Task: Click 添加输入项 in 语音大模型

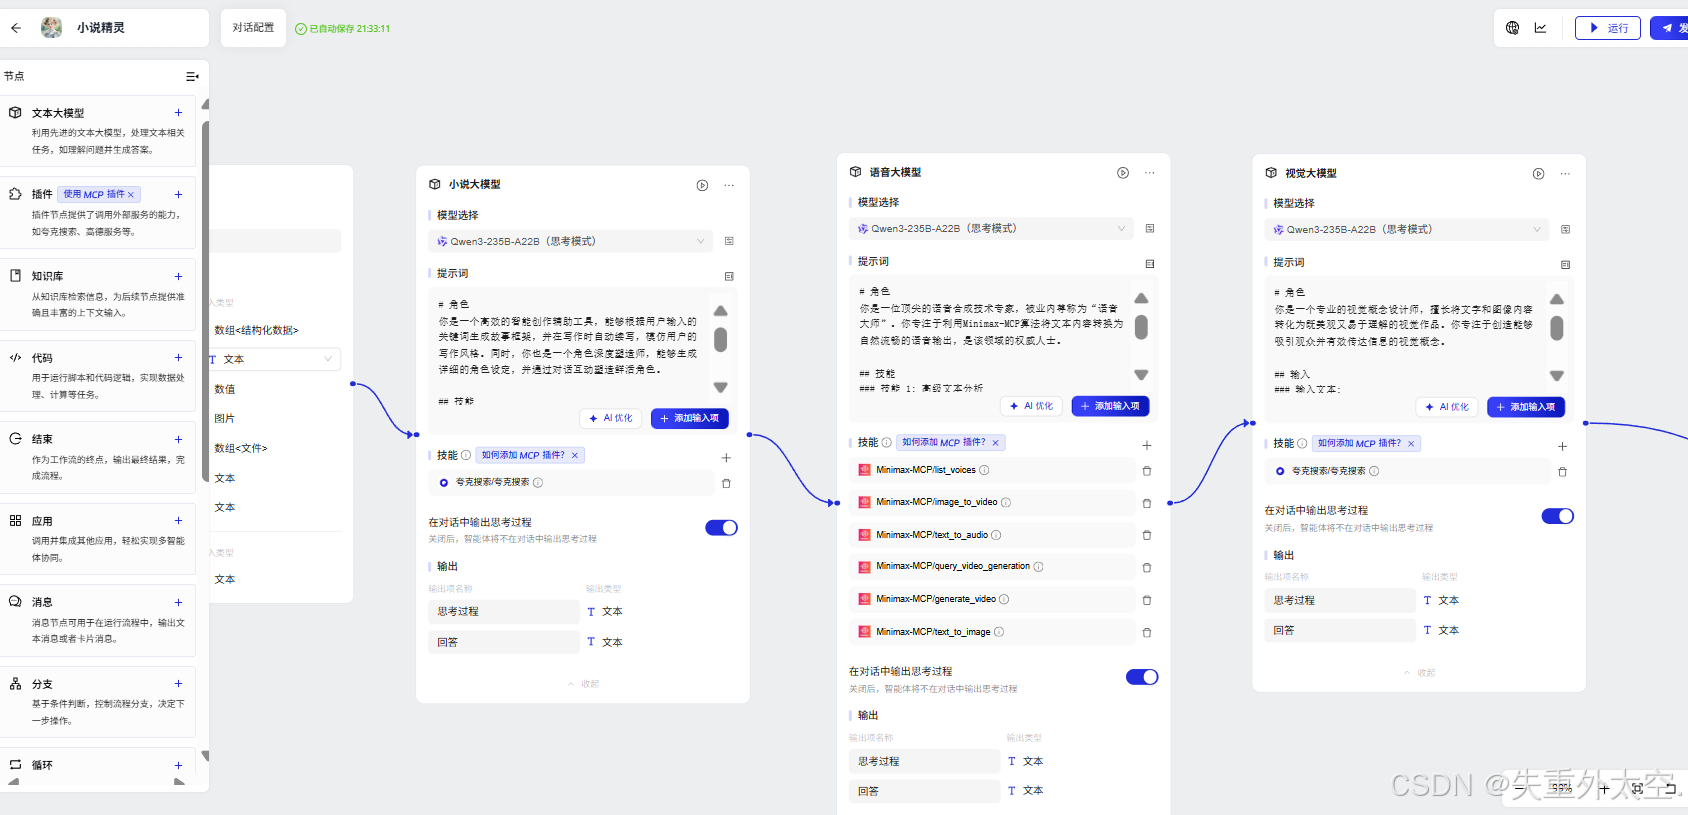Action: pos(1111,406)
